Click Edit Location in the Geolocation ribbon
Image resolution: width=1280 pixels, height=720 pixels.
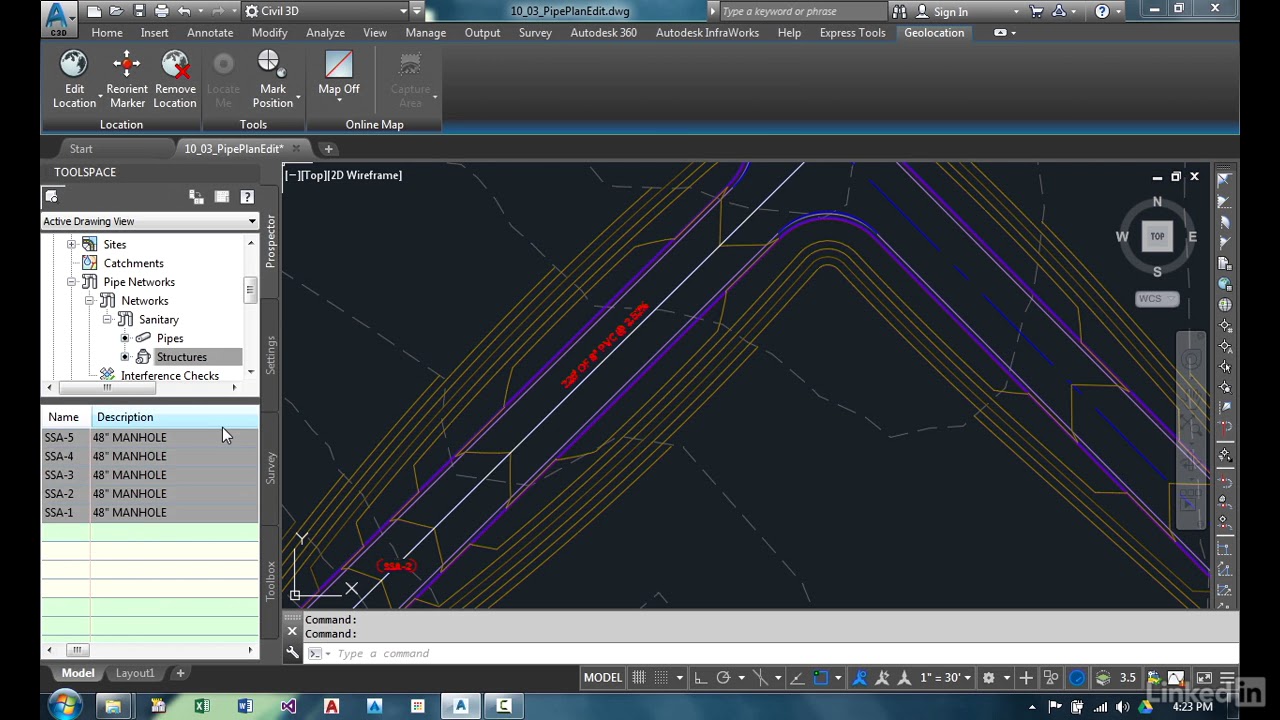click(74, 79)
